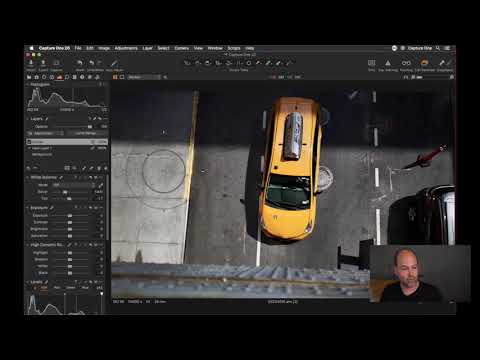480x360 pixels.
Task: Open the Adjustments menu
Action: tap(126, 48)
